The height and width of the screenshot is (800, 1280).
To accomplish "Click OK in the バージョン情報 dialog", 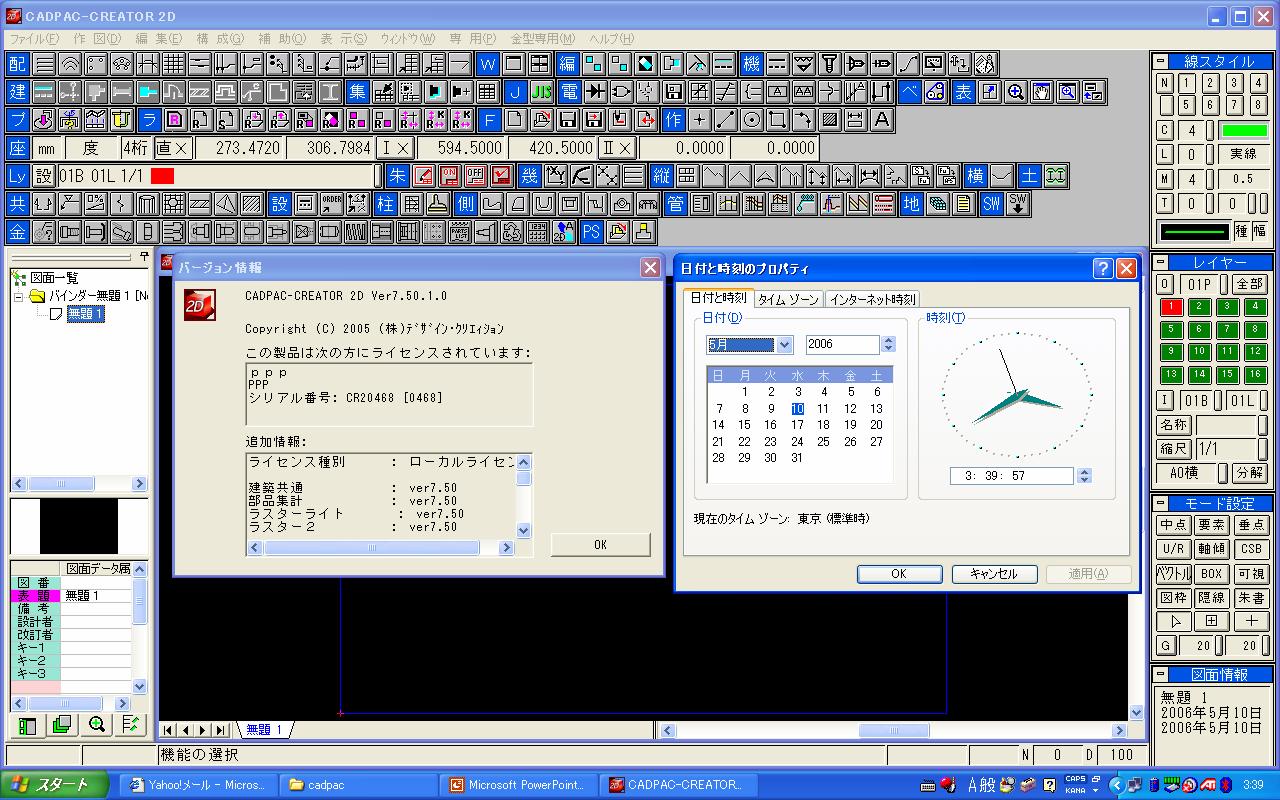I will point(600,545).
